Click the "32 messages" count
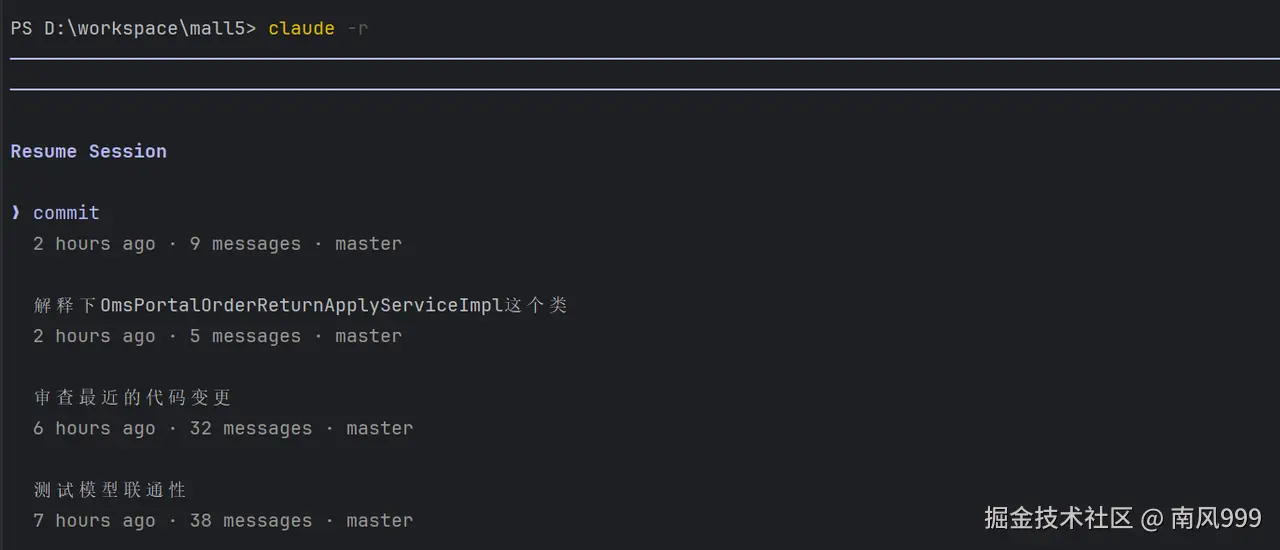 click(x=256, y=428)
